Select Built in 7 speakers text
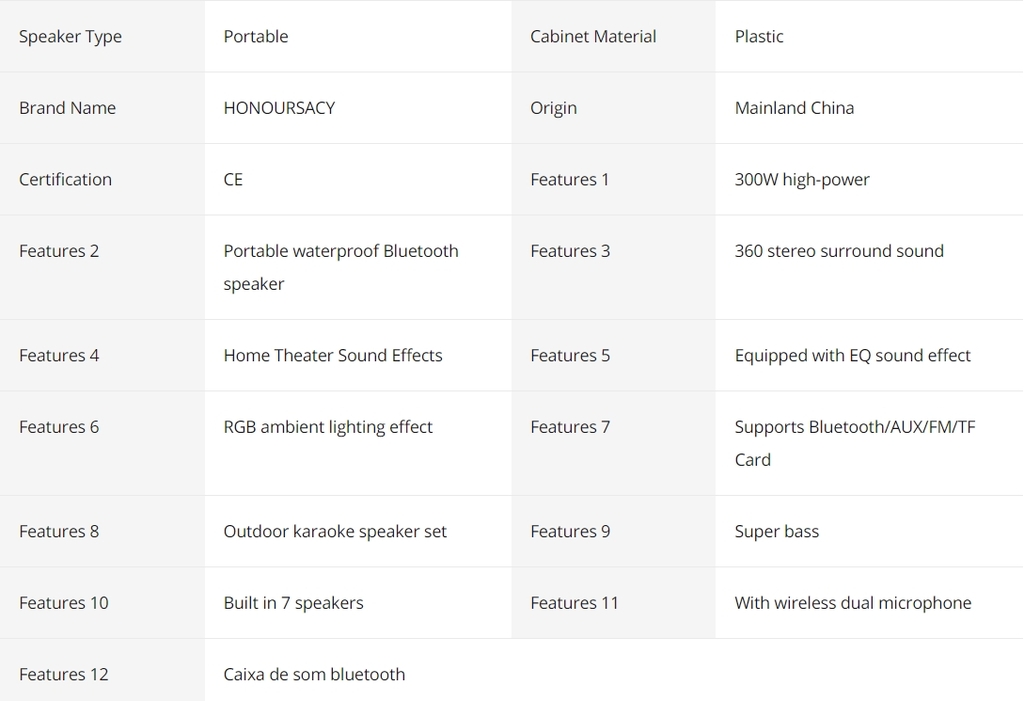Viewport: 1024px width, 701px height. 293,603
